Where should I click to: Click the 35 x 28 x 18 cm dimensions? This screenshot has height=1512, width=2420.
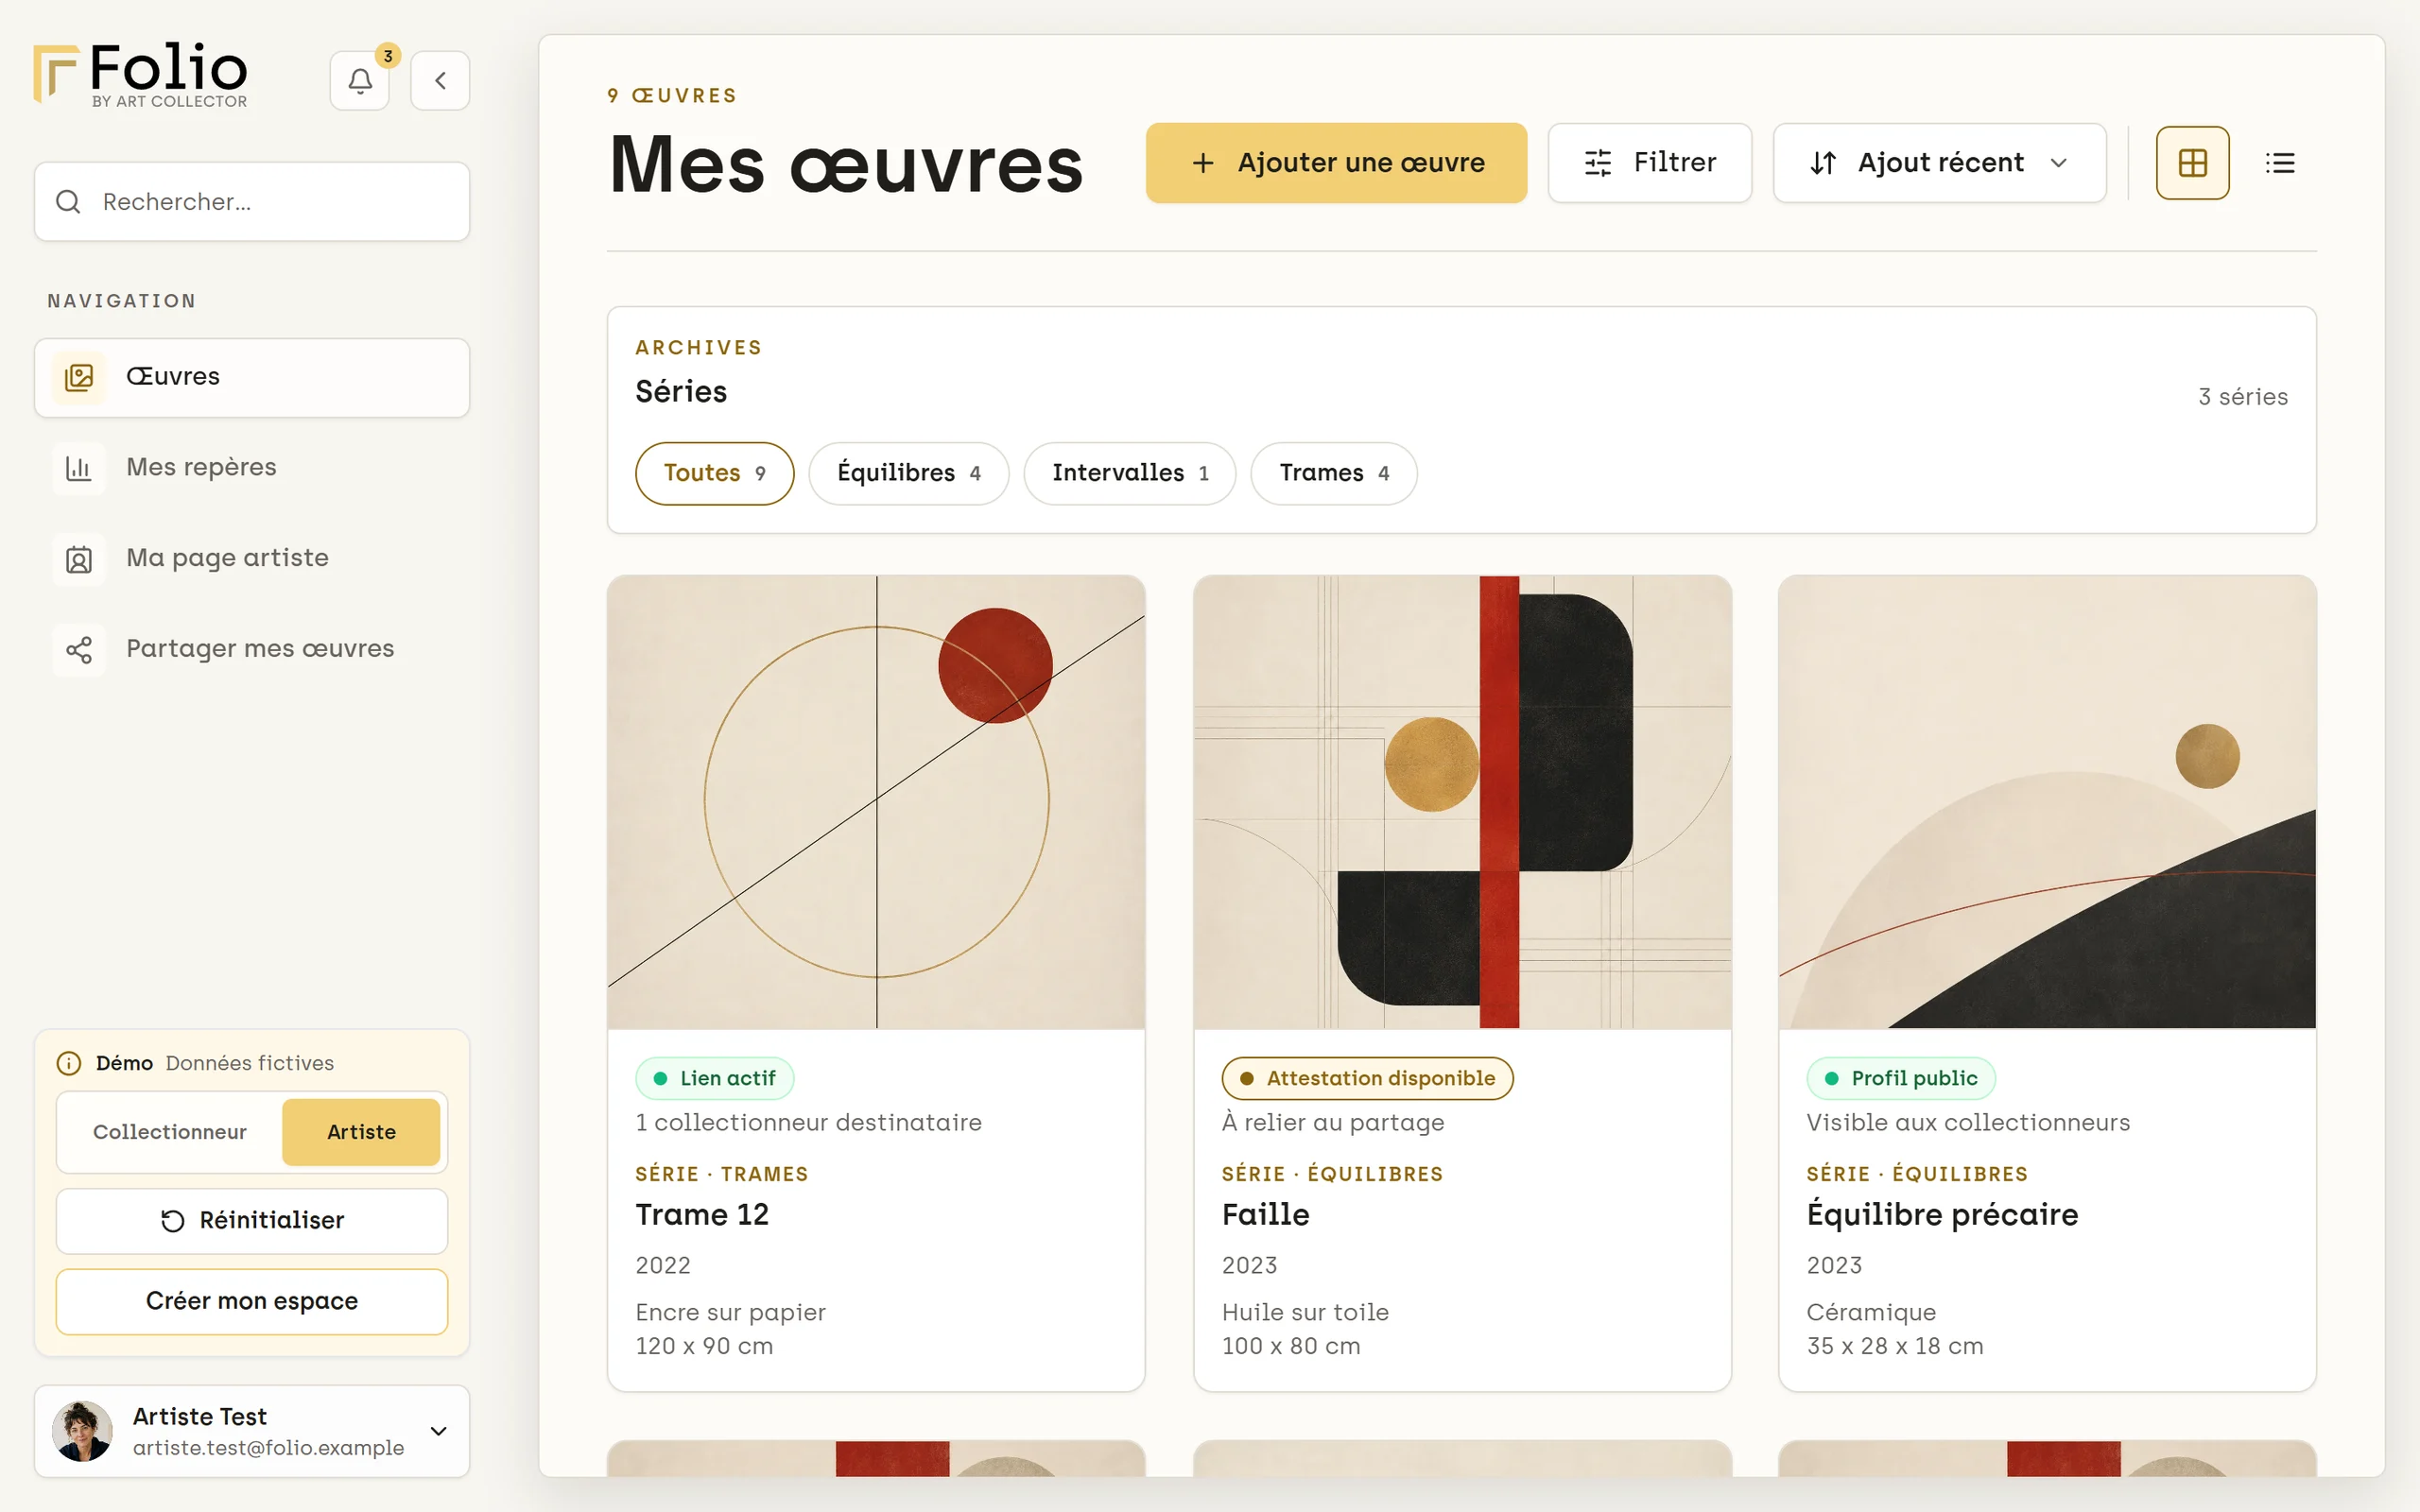1894,1347
